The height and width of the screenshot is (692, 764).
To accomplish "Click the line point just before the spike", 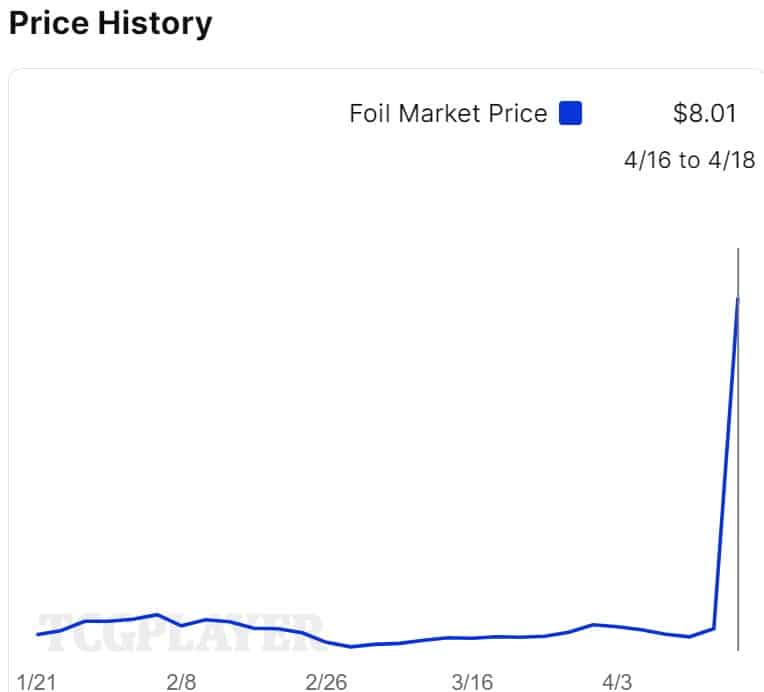I will [x=713, y=629].
